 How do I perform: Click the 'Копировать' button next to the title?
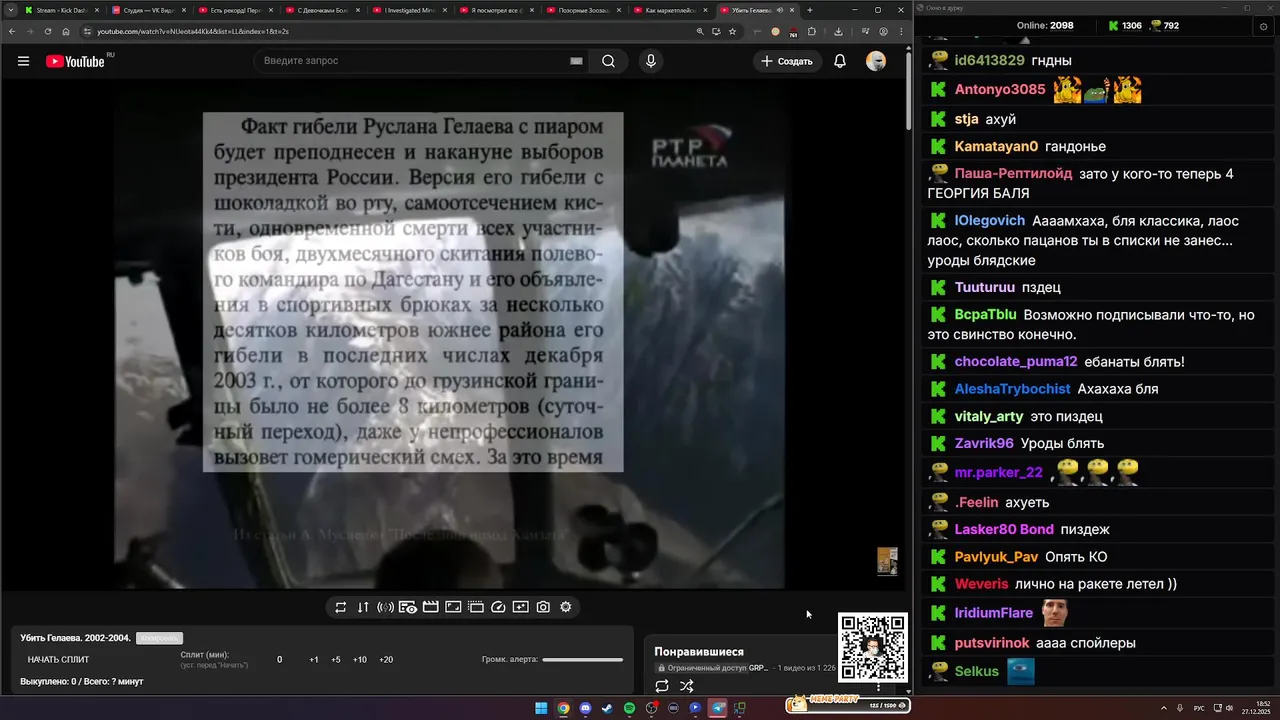159,638
